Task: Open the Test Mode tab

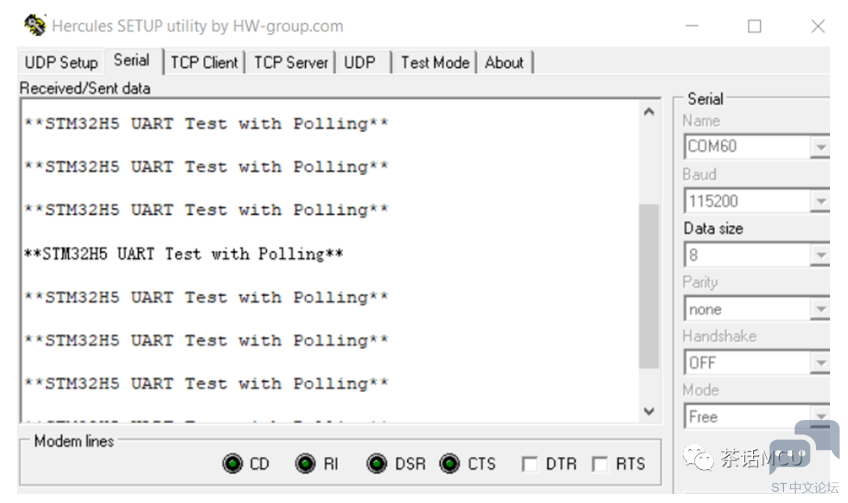Action: [435, 63]
